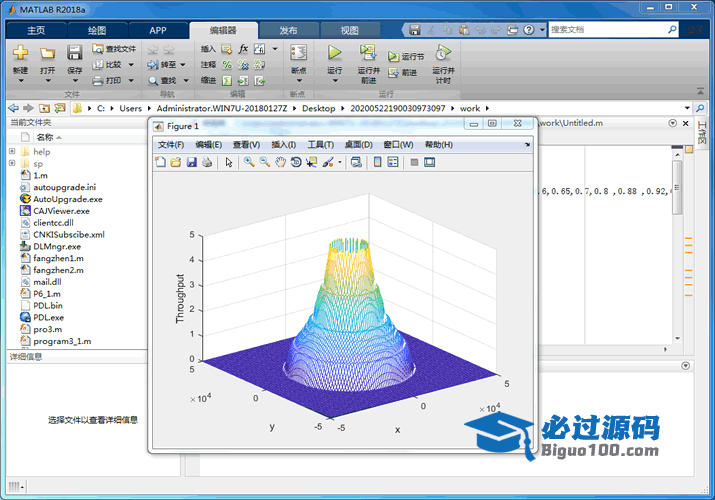The height and width of the screenshot is (500, 715).
Task: Select fangzhen1.m in the file list
Action: 58,258
